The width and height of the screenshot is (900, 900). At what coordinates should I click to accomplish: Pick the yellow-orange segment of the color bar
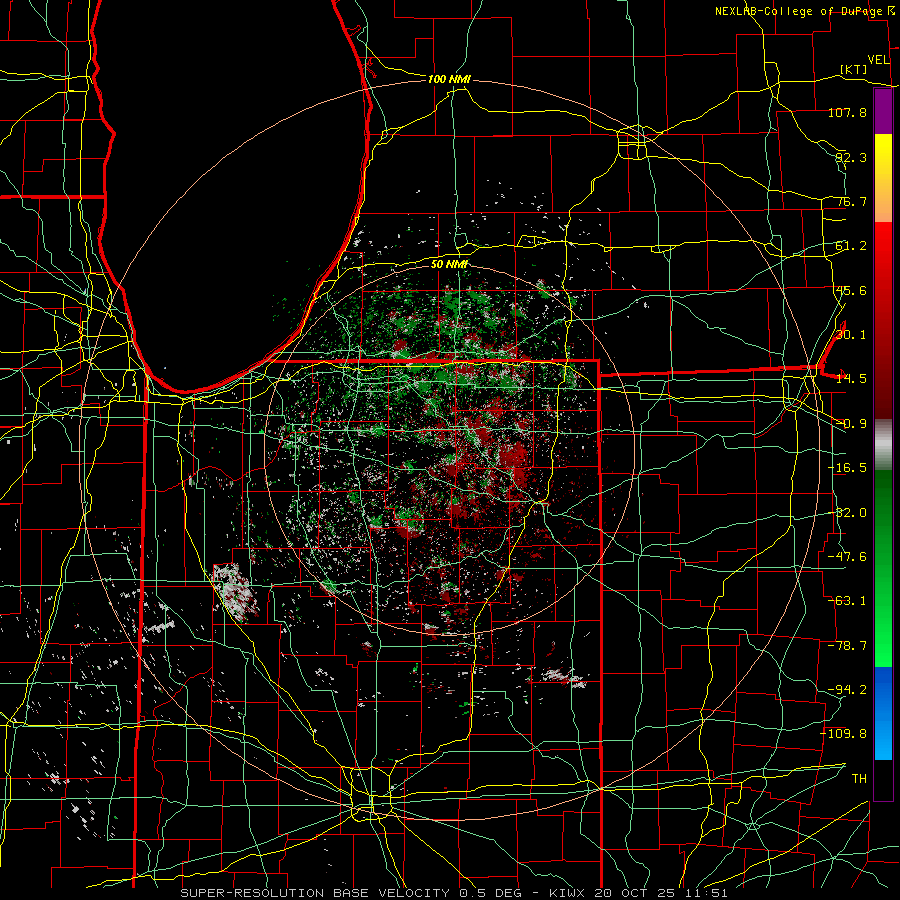tap(883, 178)
